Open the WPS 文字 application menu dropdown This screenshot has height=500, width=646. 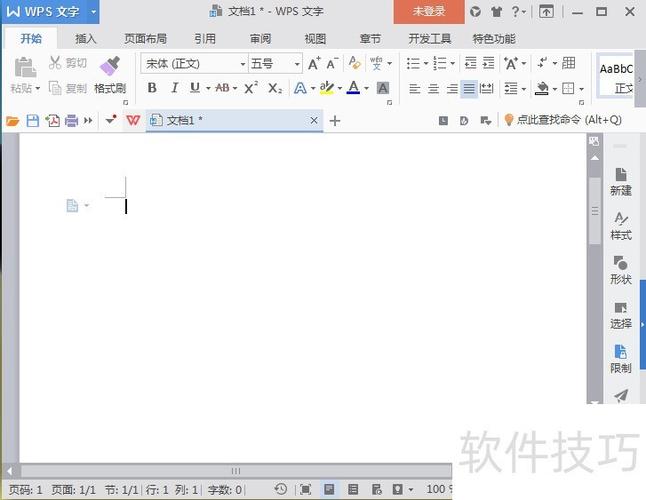[93, 11]
